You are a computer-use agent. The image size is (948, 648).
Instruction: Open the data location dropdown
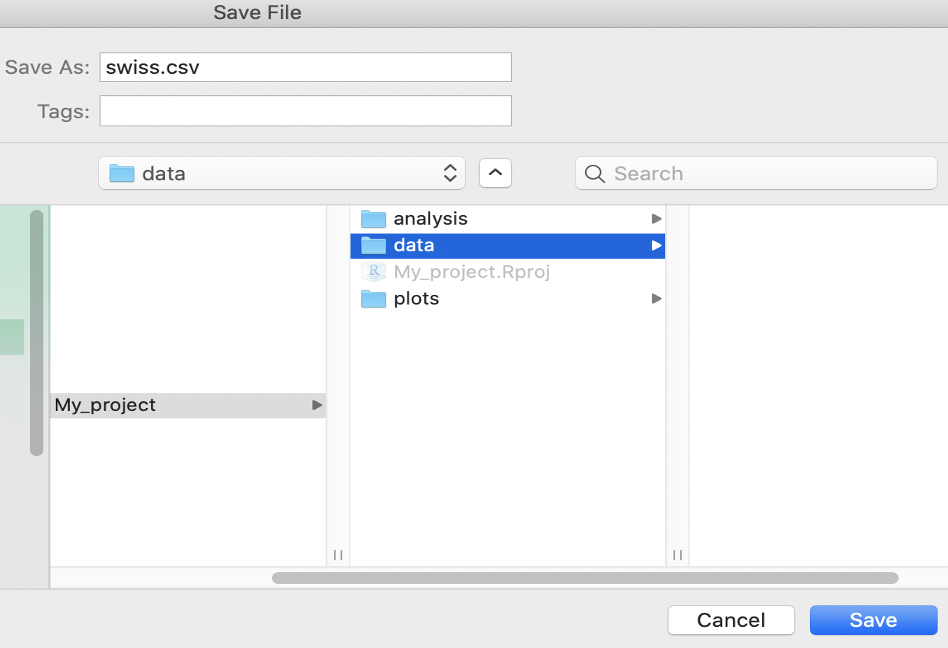[x=282, y=173]
